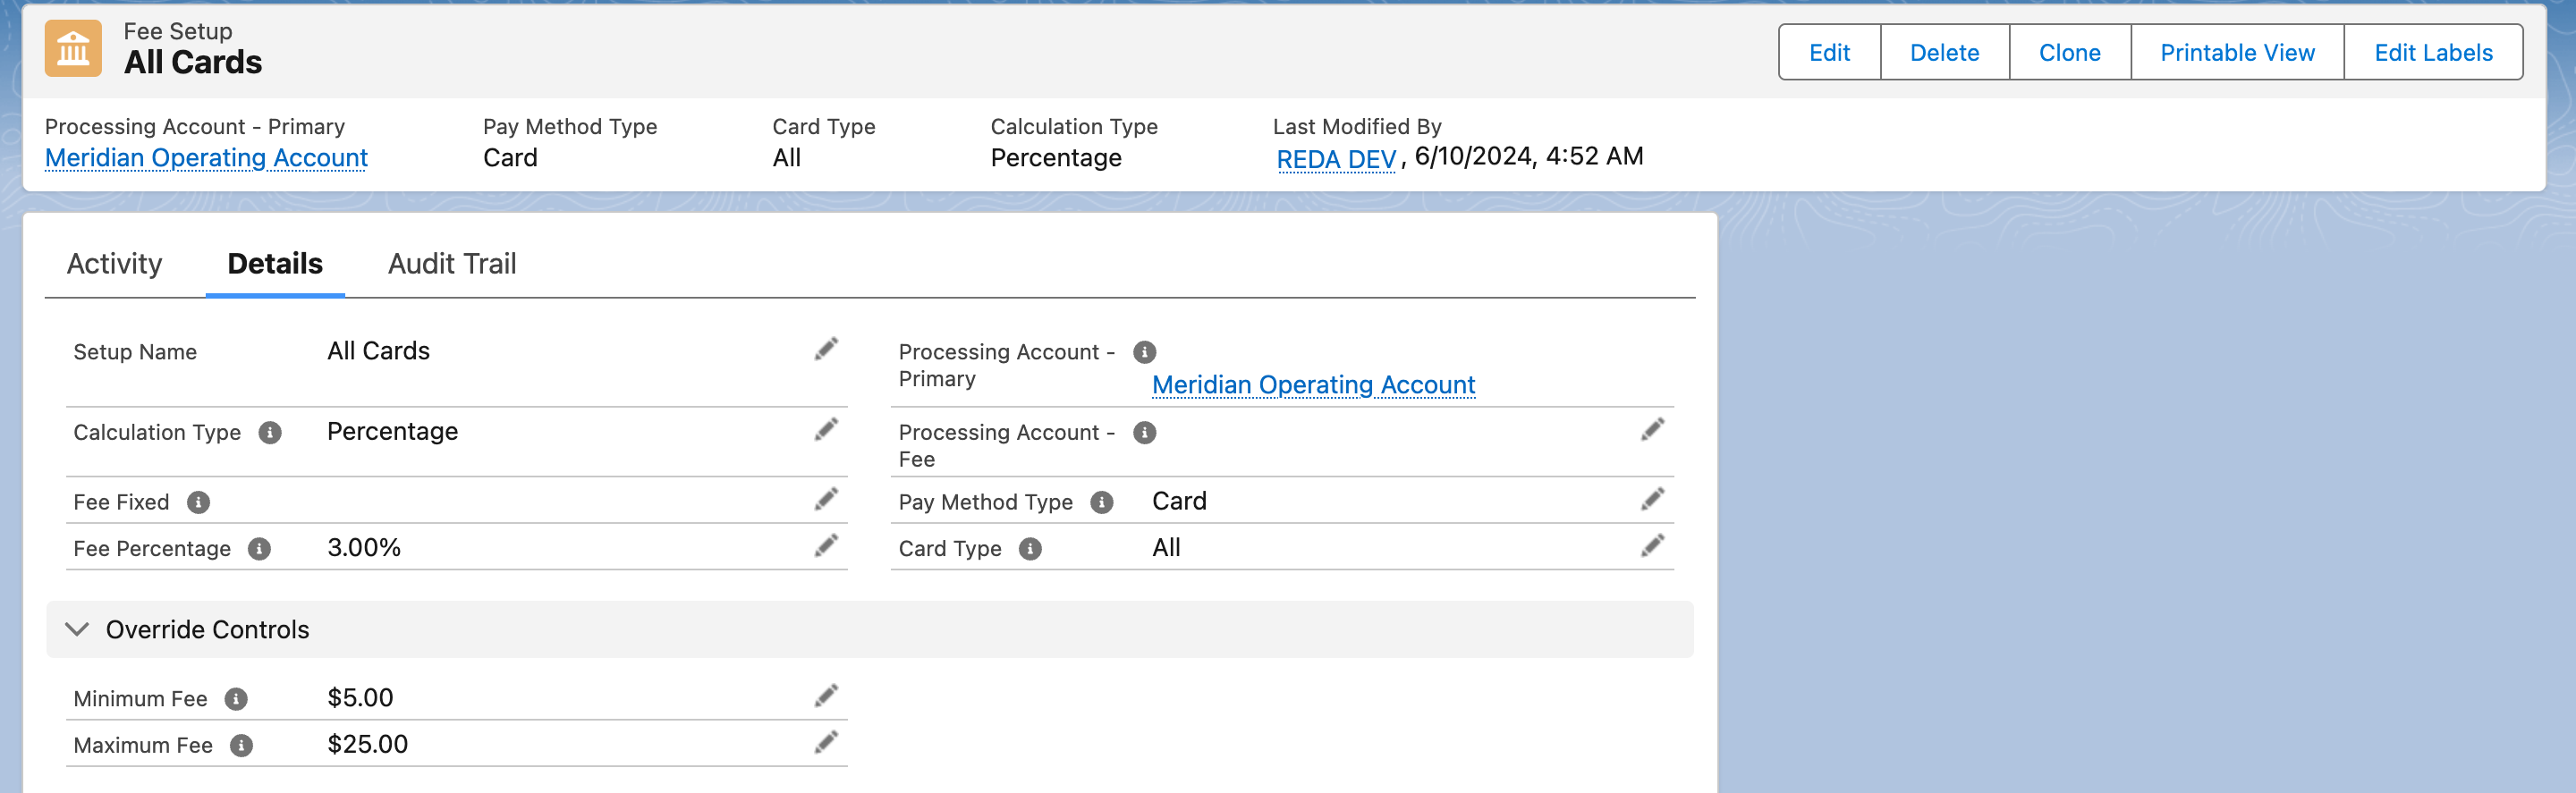The image size is (2576, 793).
Task: Click Card value for Pay Method Type in Details
Action: (1179, 501)
